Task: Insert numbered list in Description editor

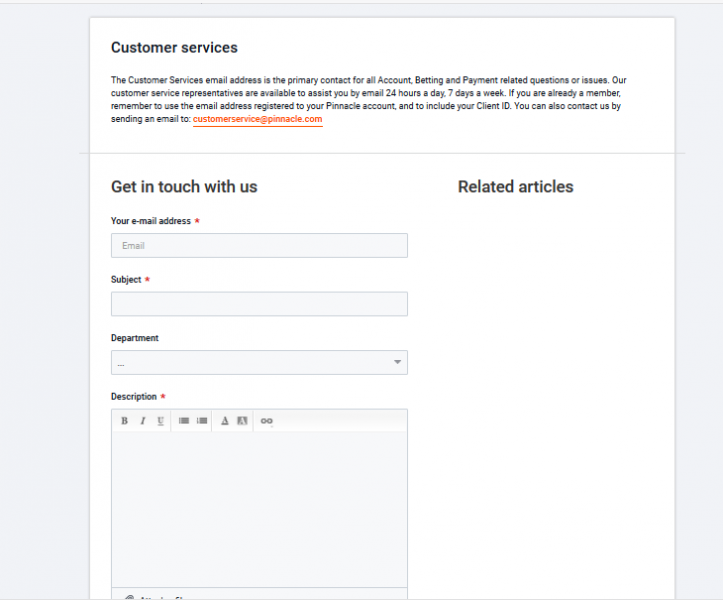Action: pos(202,421)
